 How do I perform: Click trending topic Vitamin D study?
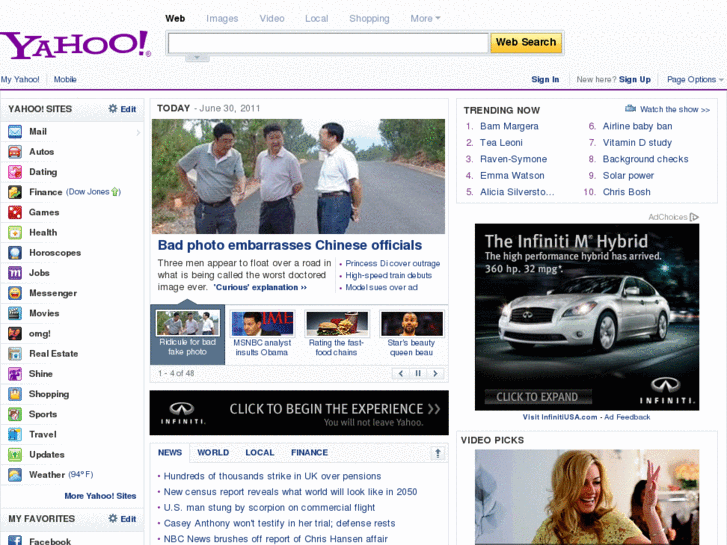[x=637, y=143]
